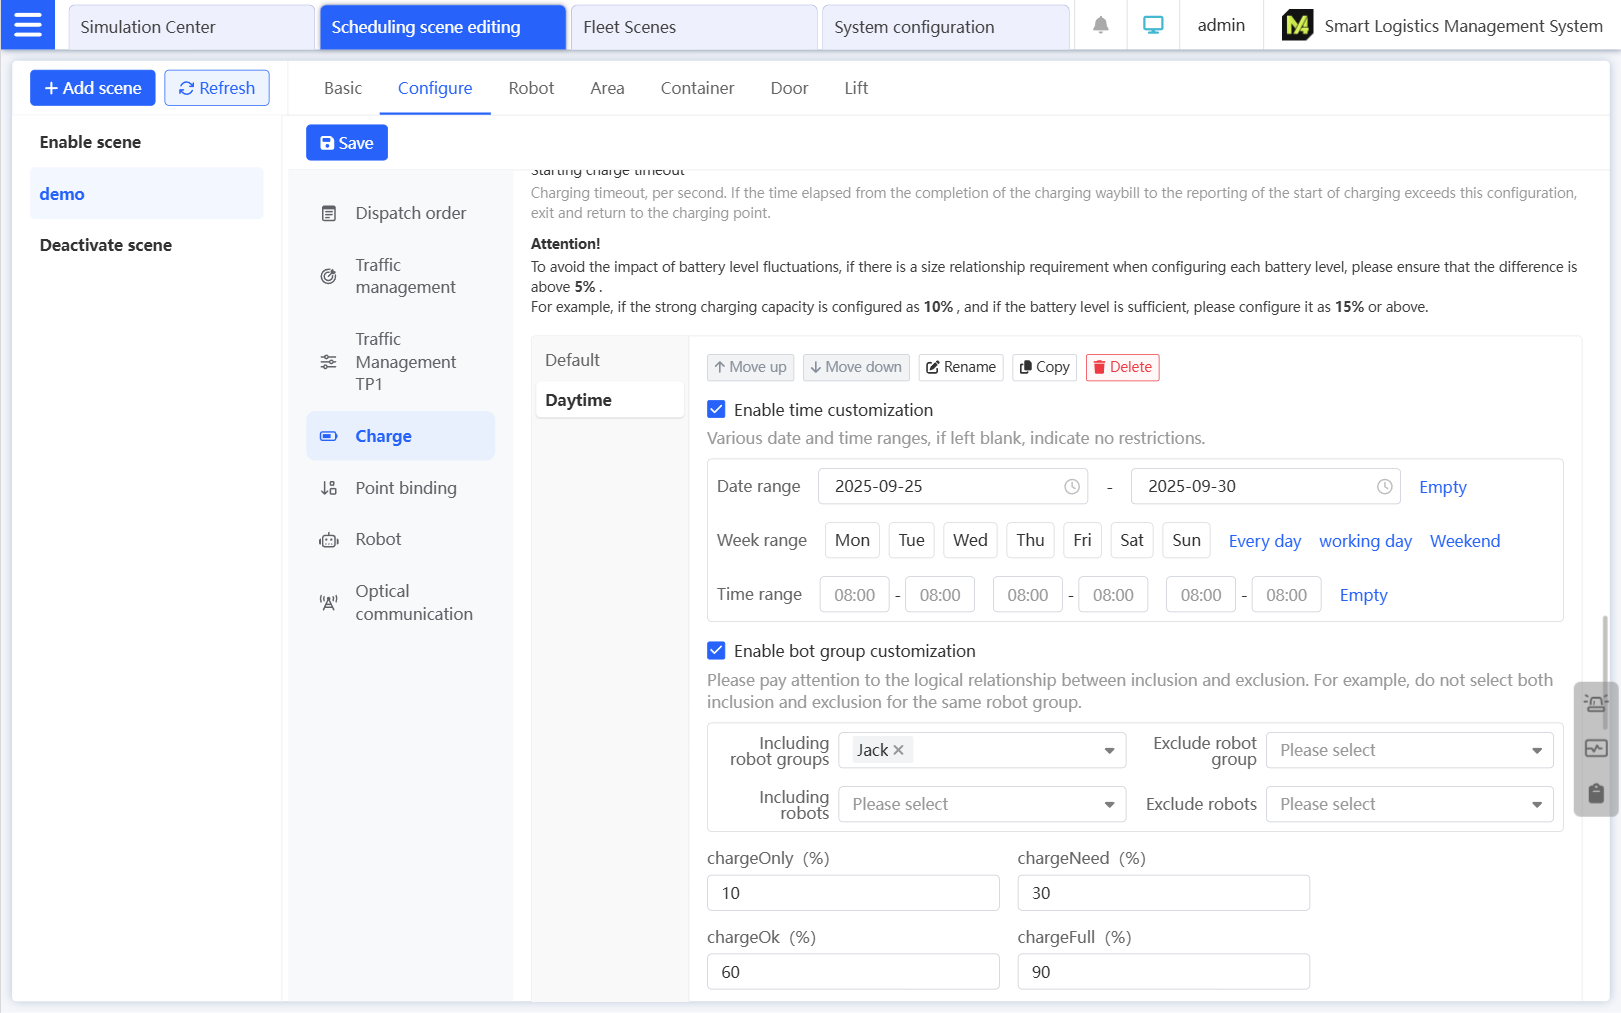The image size is (1621, 1013).
Task: Open the Exclude robots dropdown
Action: pyautogui.click(x=1408, y=804)
